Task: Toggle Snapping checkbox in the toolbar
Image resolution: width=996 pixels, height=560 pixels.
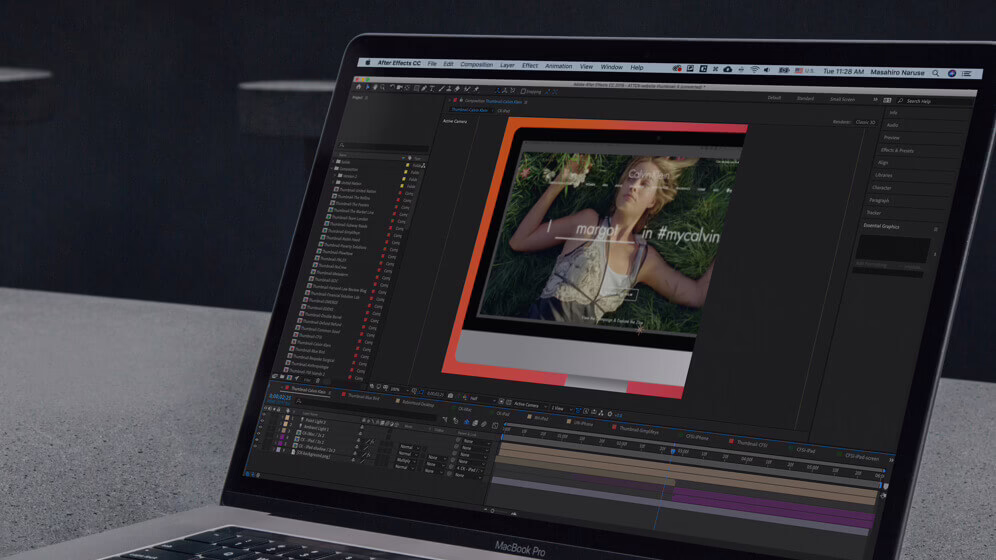Action: click(523, 91)
